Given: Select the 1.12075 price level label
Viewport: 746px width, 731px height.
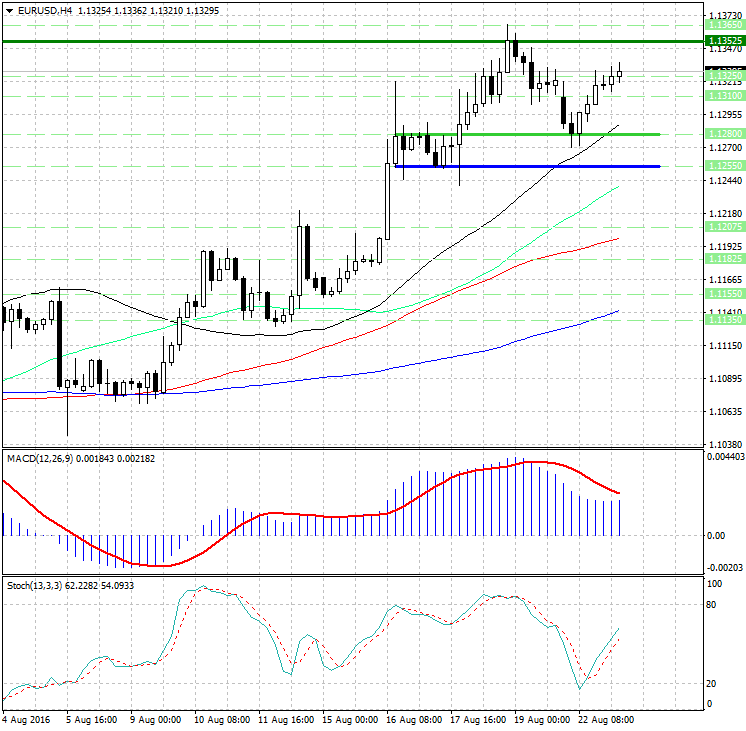Looking at the screenshot, I should coord(725,227).
